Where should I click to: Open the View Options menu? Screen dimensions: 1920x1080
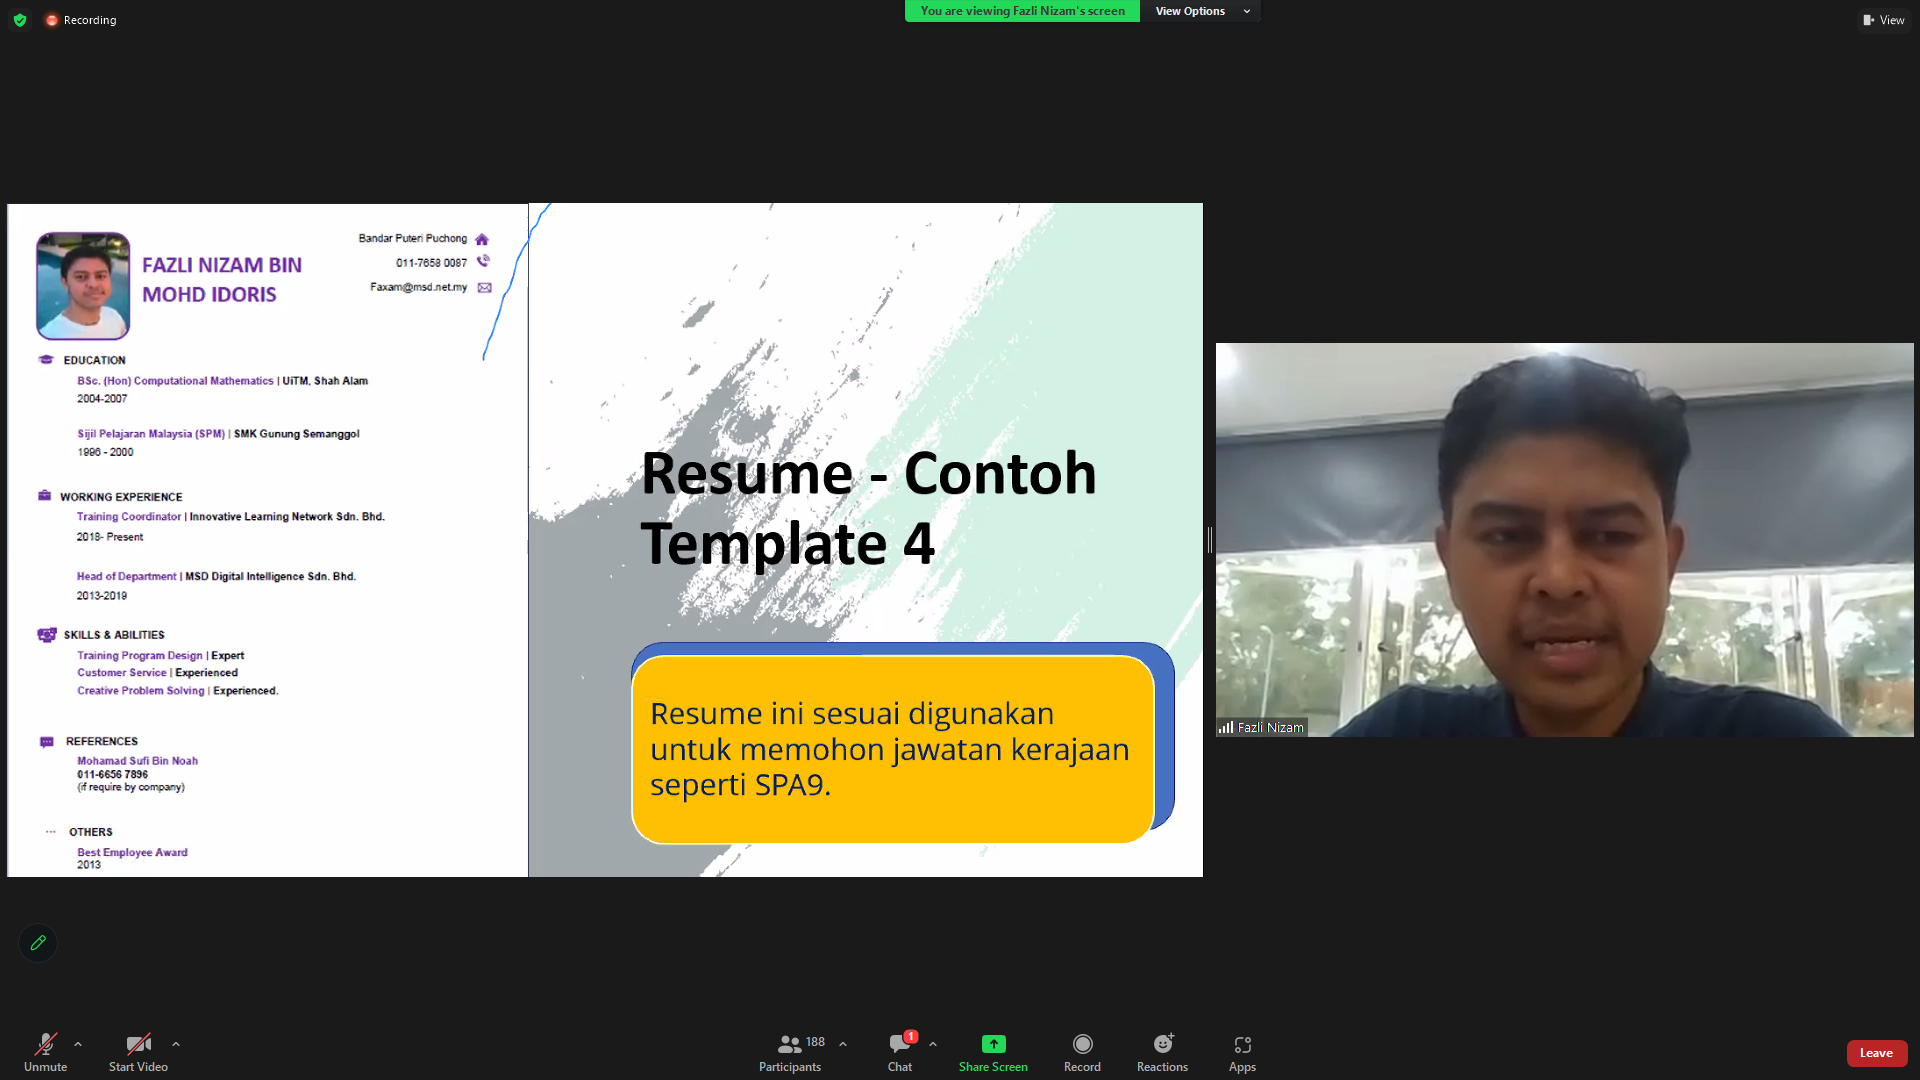tap(1202, 11)
